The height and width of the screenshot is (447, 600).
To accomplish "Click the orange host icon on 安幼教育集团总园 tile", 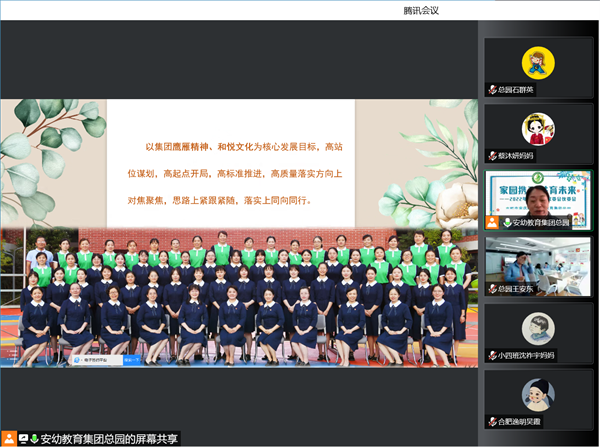I will point(493,223).
